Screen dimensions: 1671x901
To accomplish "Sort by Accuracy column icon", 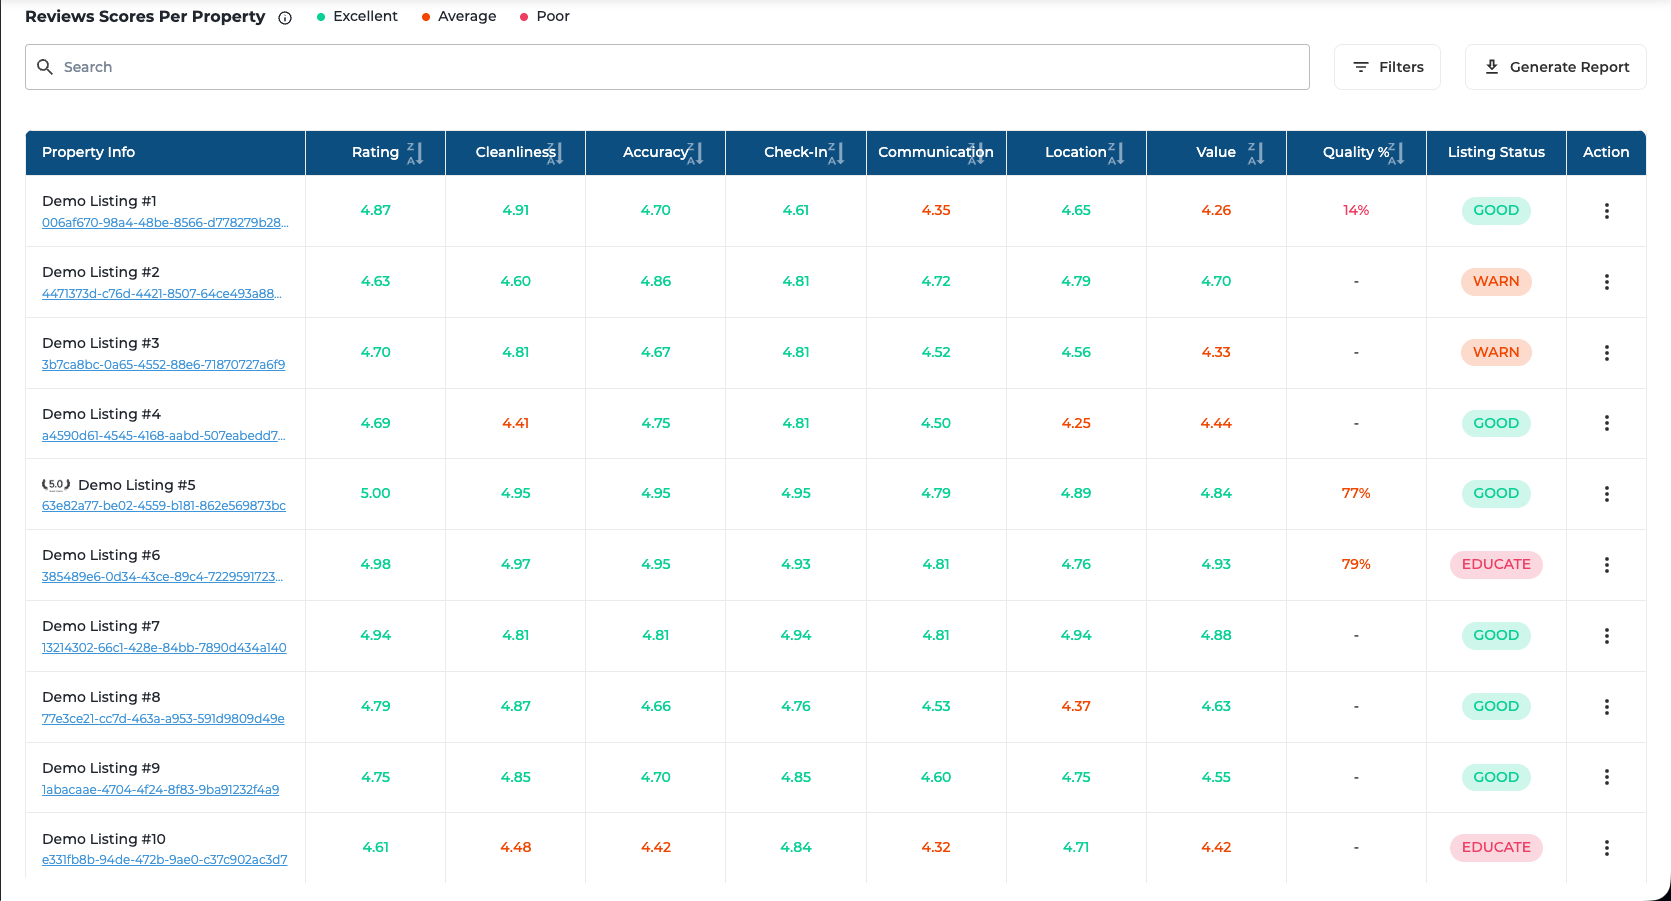I will coord(695,153).
